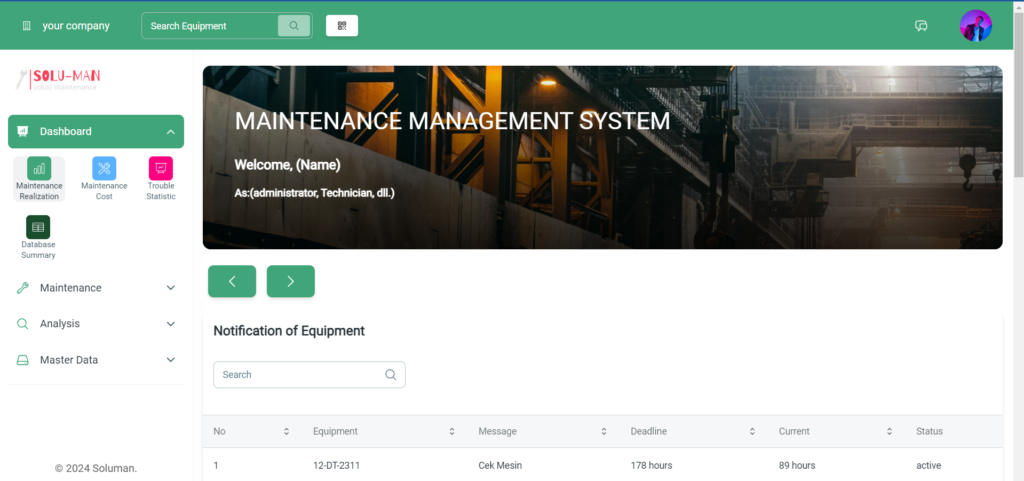
Task: Click the your company label
Action: (x=76, y=26)
